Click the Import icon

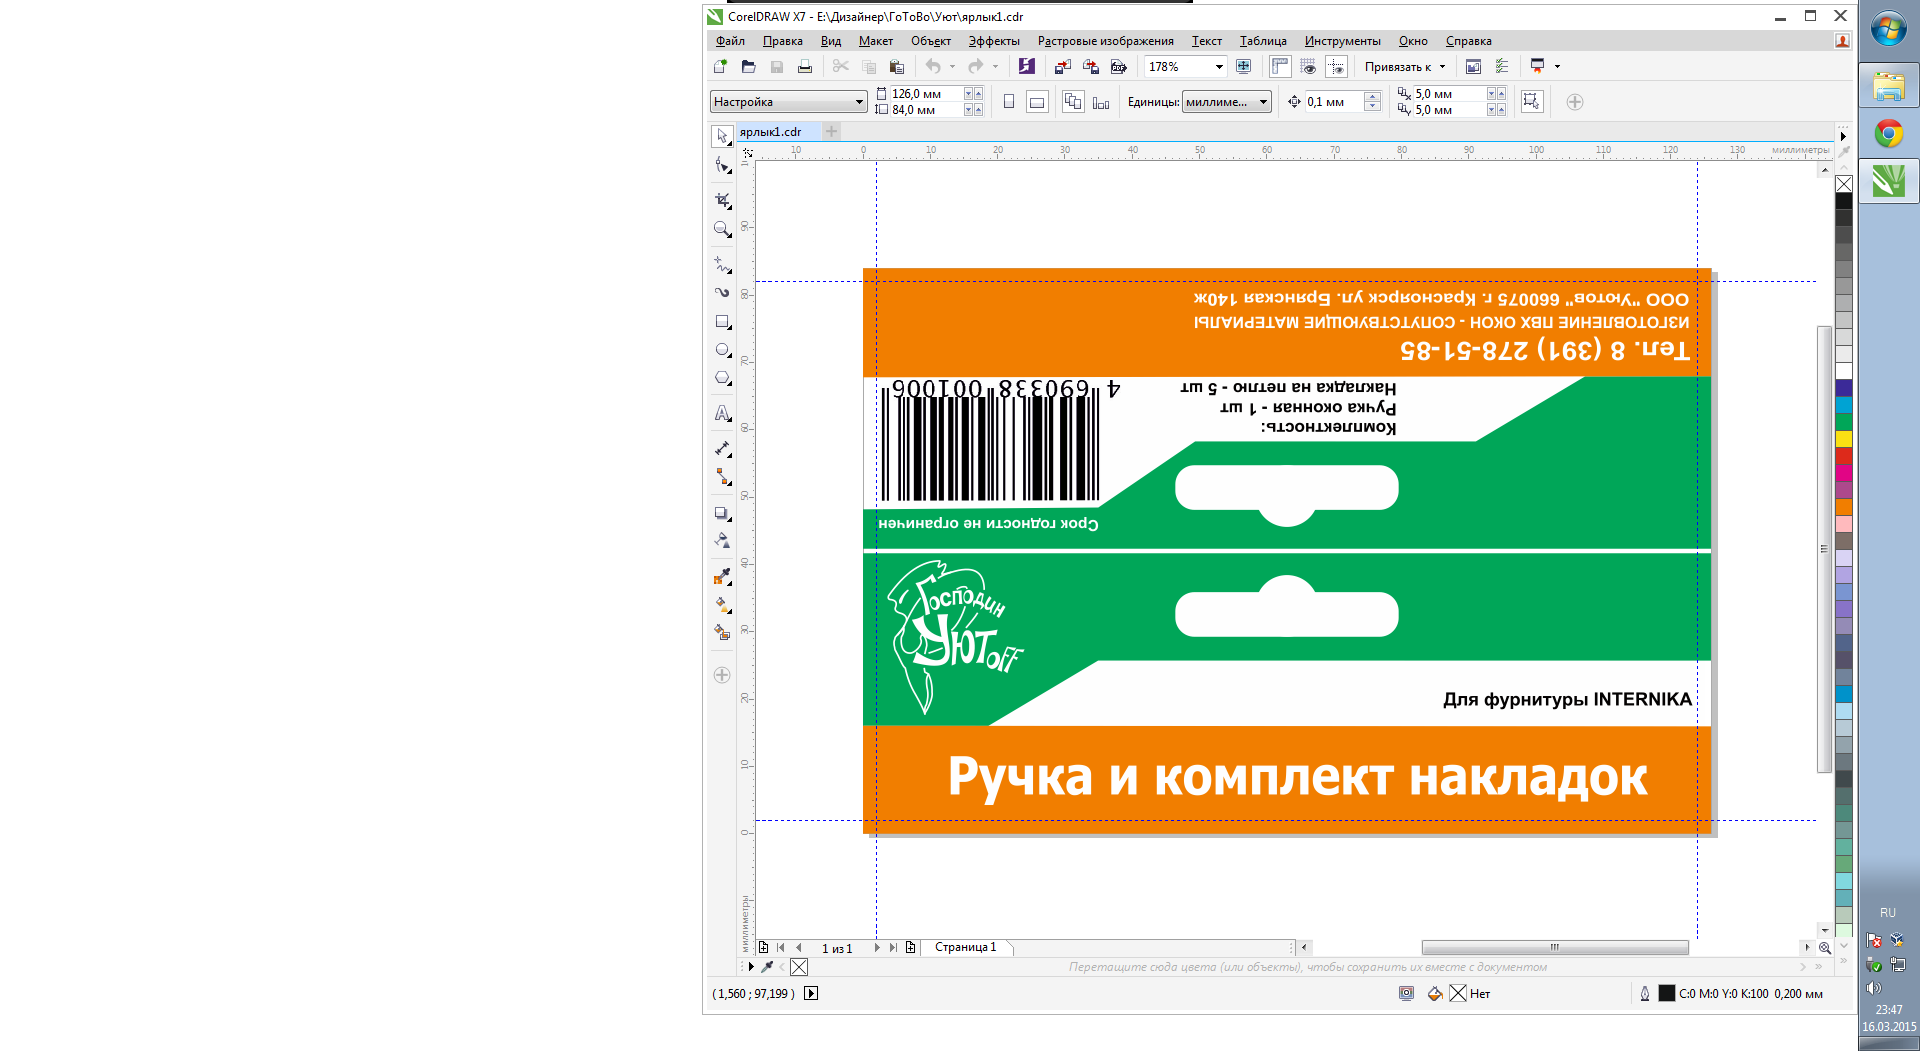(1063, 66)
